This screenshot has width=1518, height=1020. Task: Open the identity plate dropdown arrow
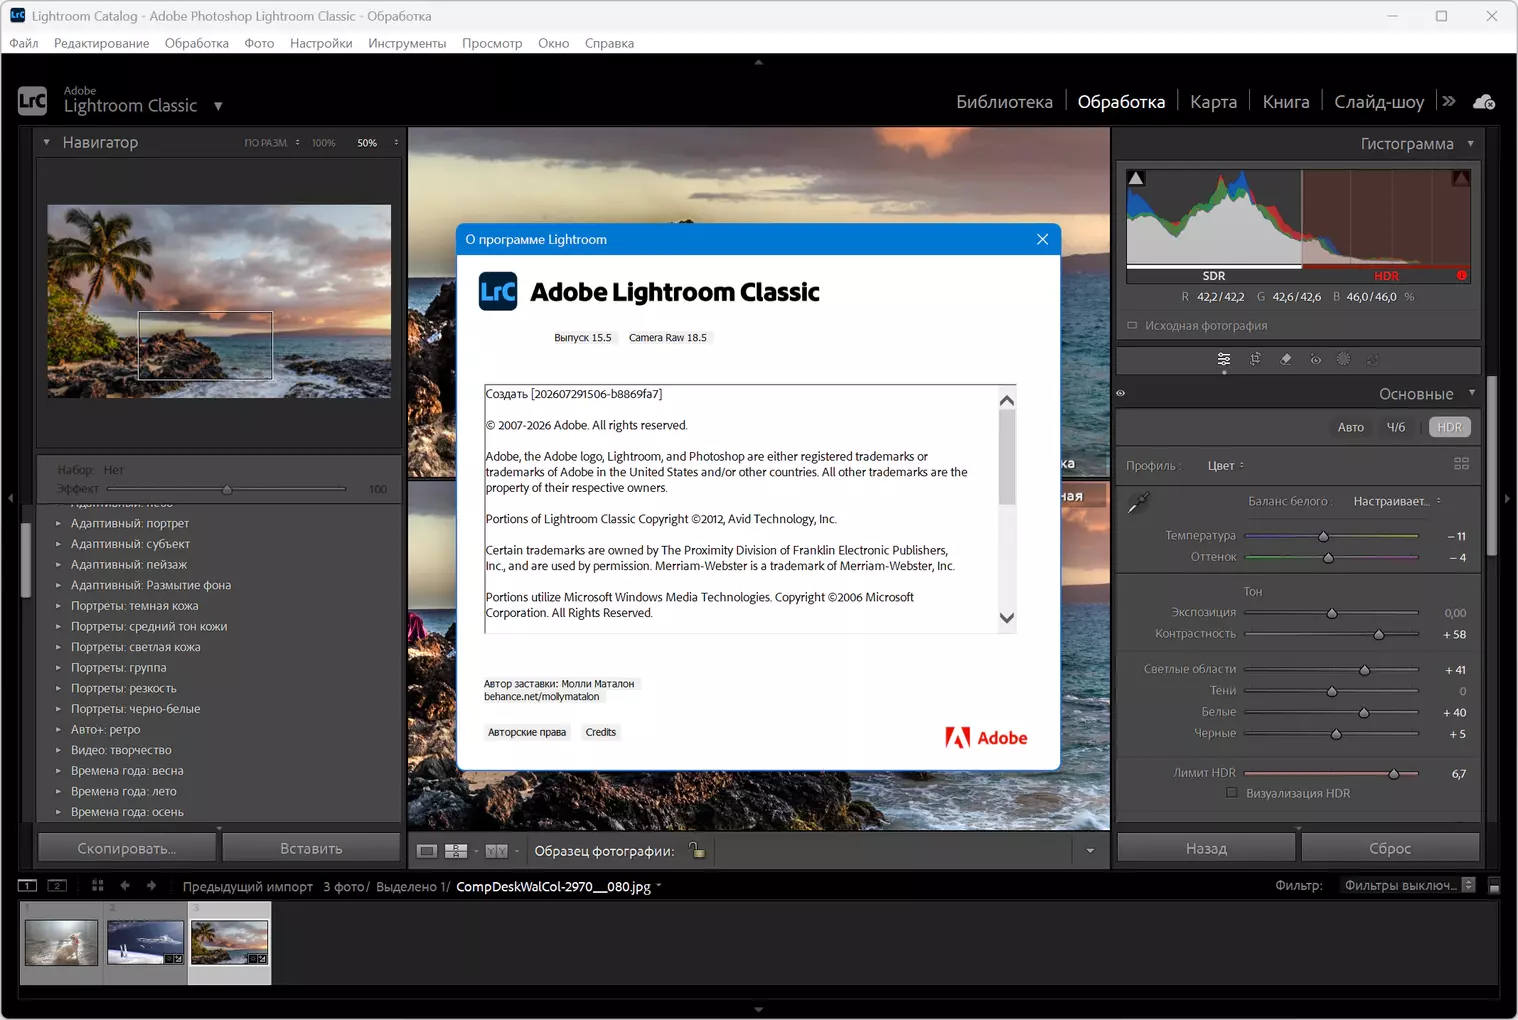218,106
